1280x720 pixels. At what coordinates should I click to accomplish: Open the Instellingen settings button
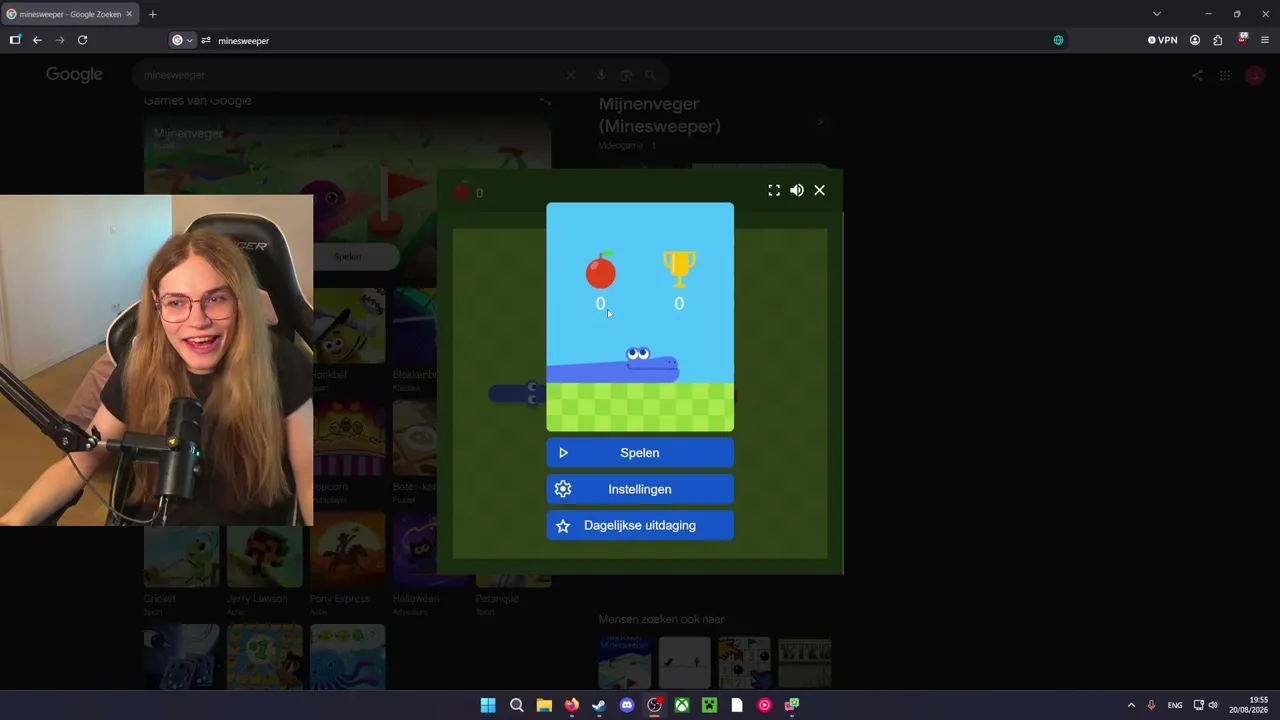click(640, 489)
